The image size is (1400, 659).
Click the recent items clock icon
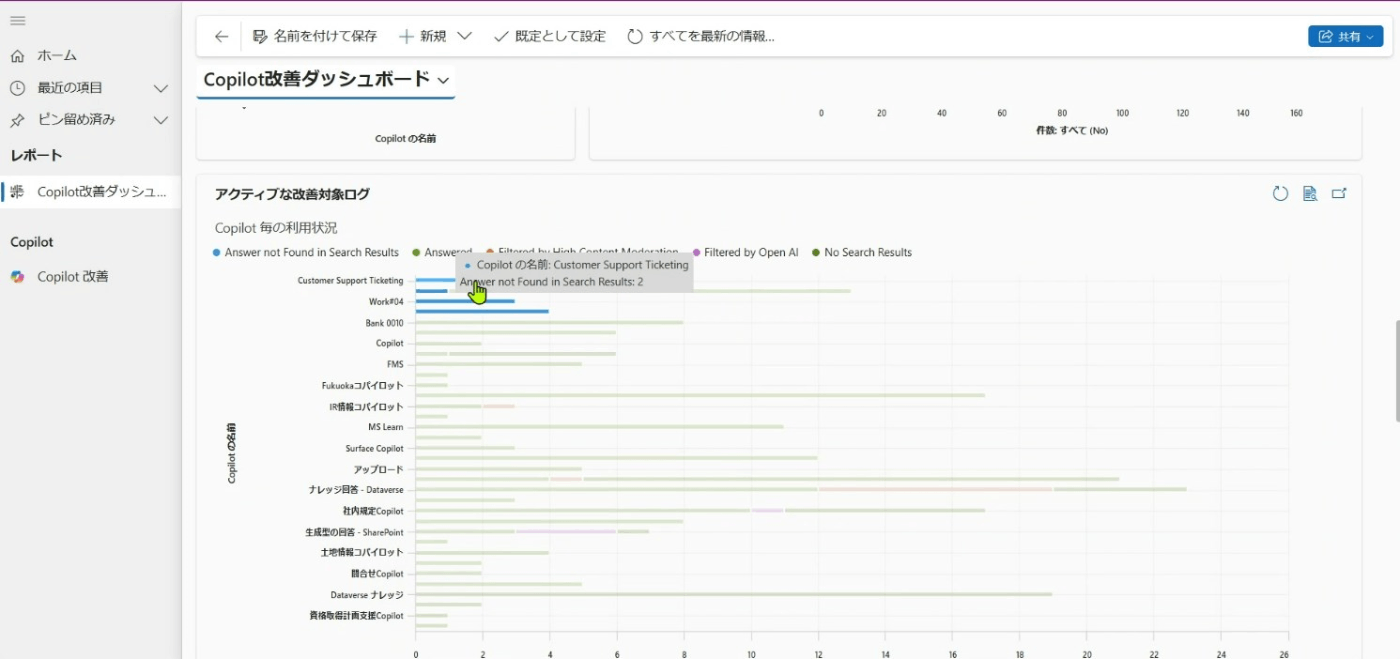coord(17,88)
